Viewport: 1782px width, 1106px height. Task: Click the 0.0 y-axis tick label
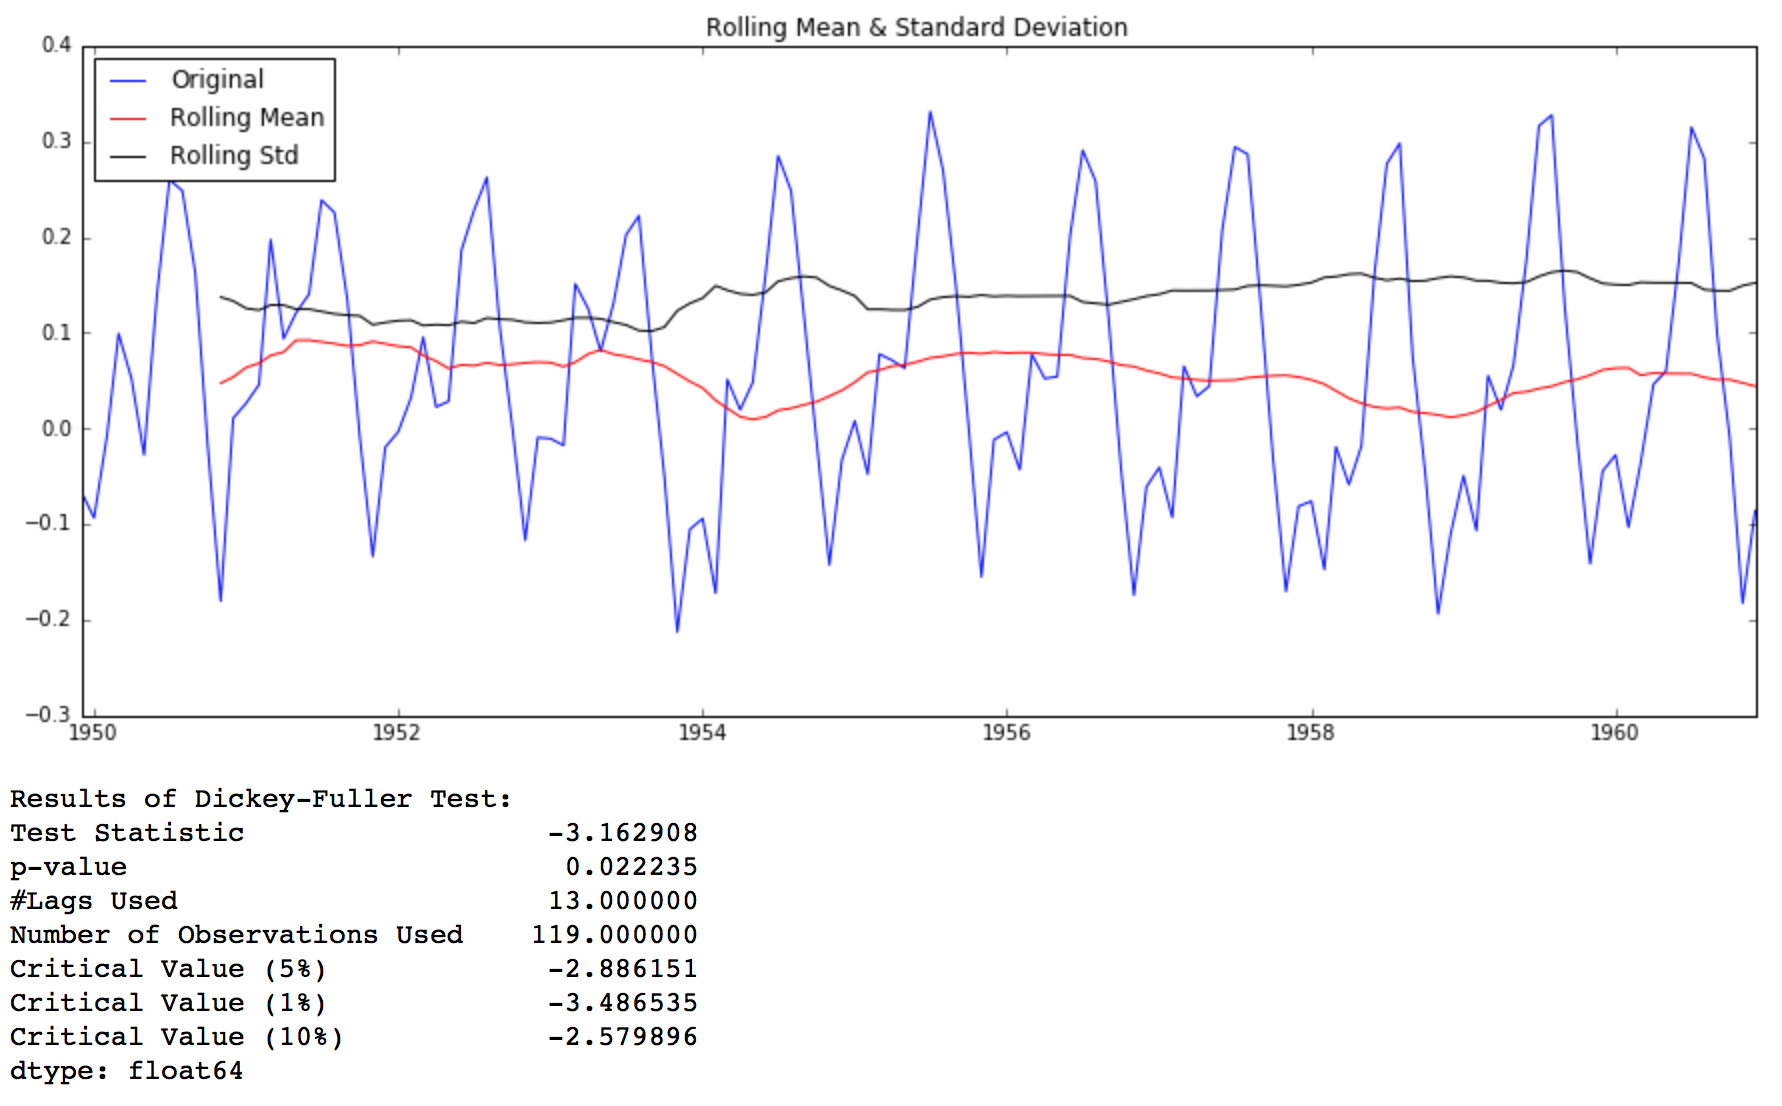point(56,429)
